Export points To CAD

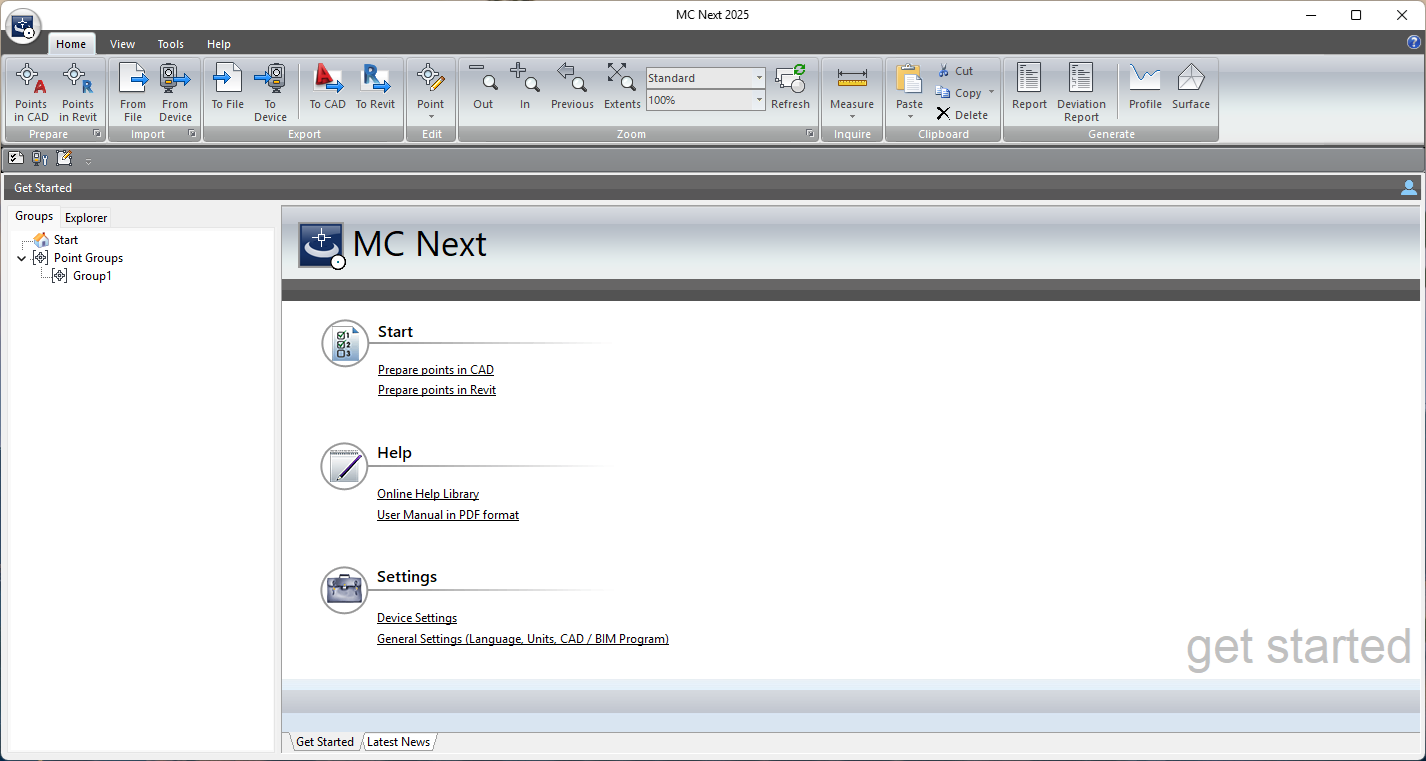328,87
